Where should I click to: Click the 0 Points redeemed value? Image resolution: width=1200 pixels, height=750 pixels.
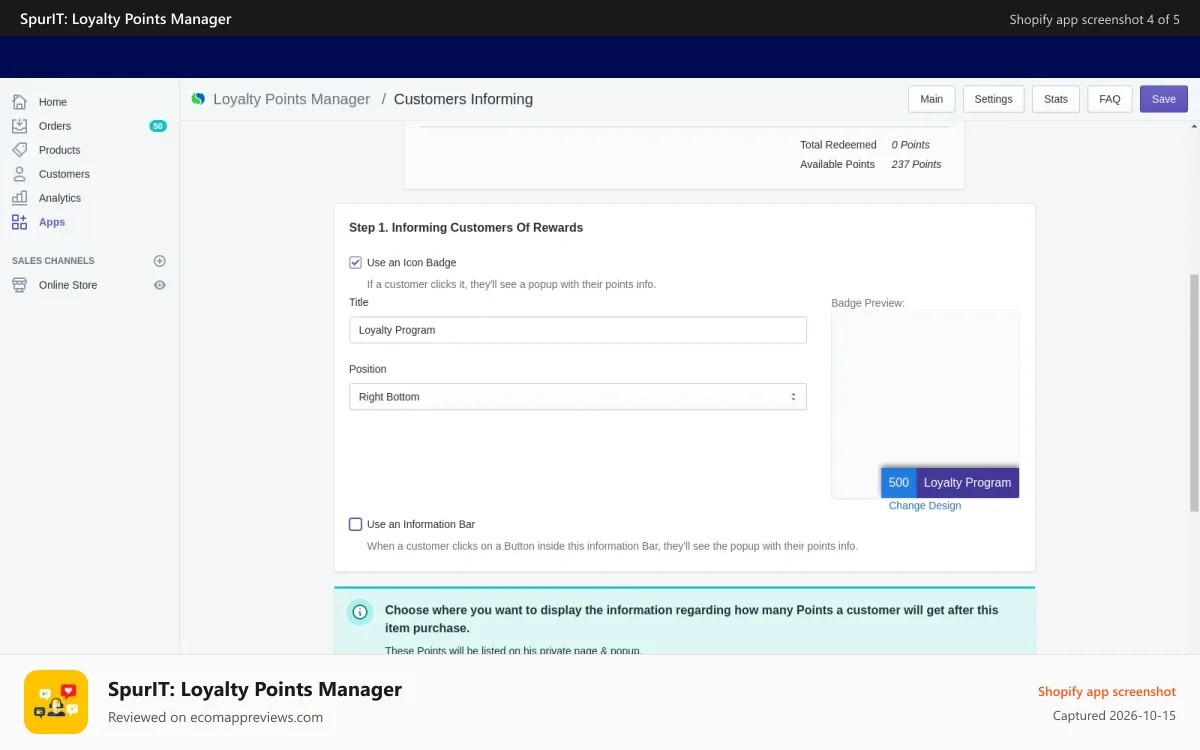(x=910, y=145)
